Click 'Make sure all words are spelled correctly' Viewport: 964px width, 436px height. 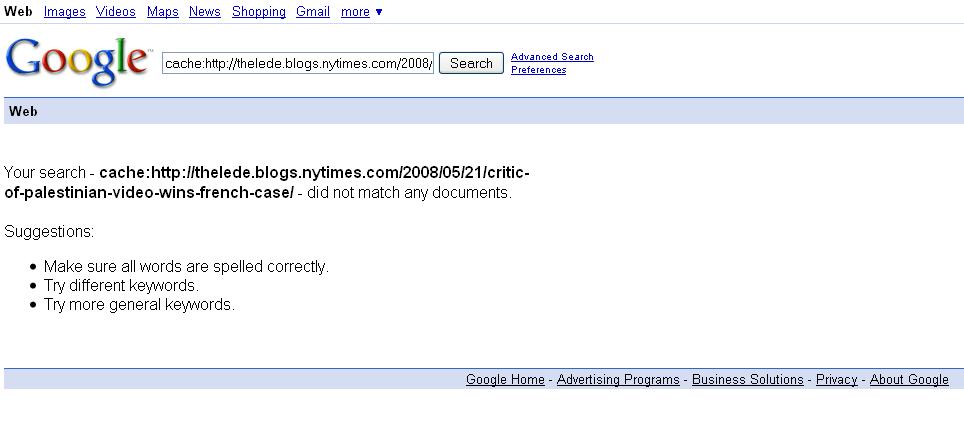tap(186, 267)
